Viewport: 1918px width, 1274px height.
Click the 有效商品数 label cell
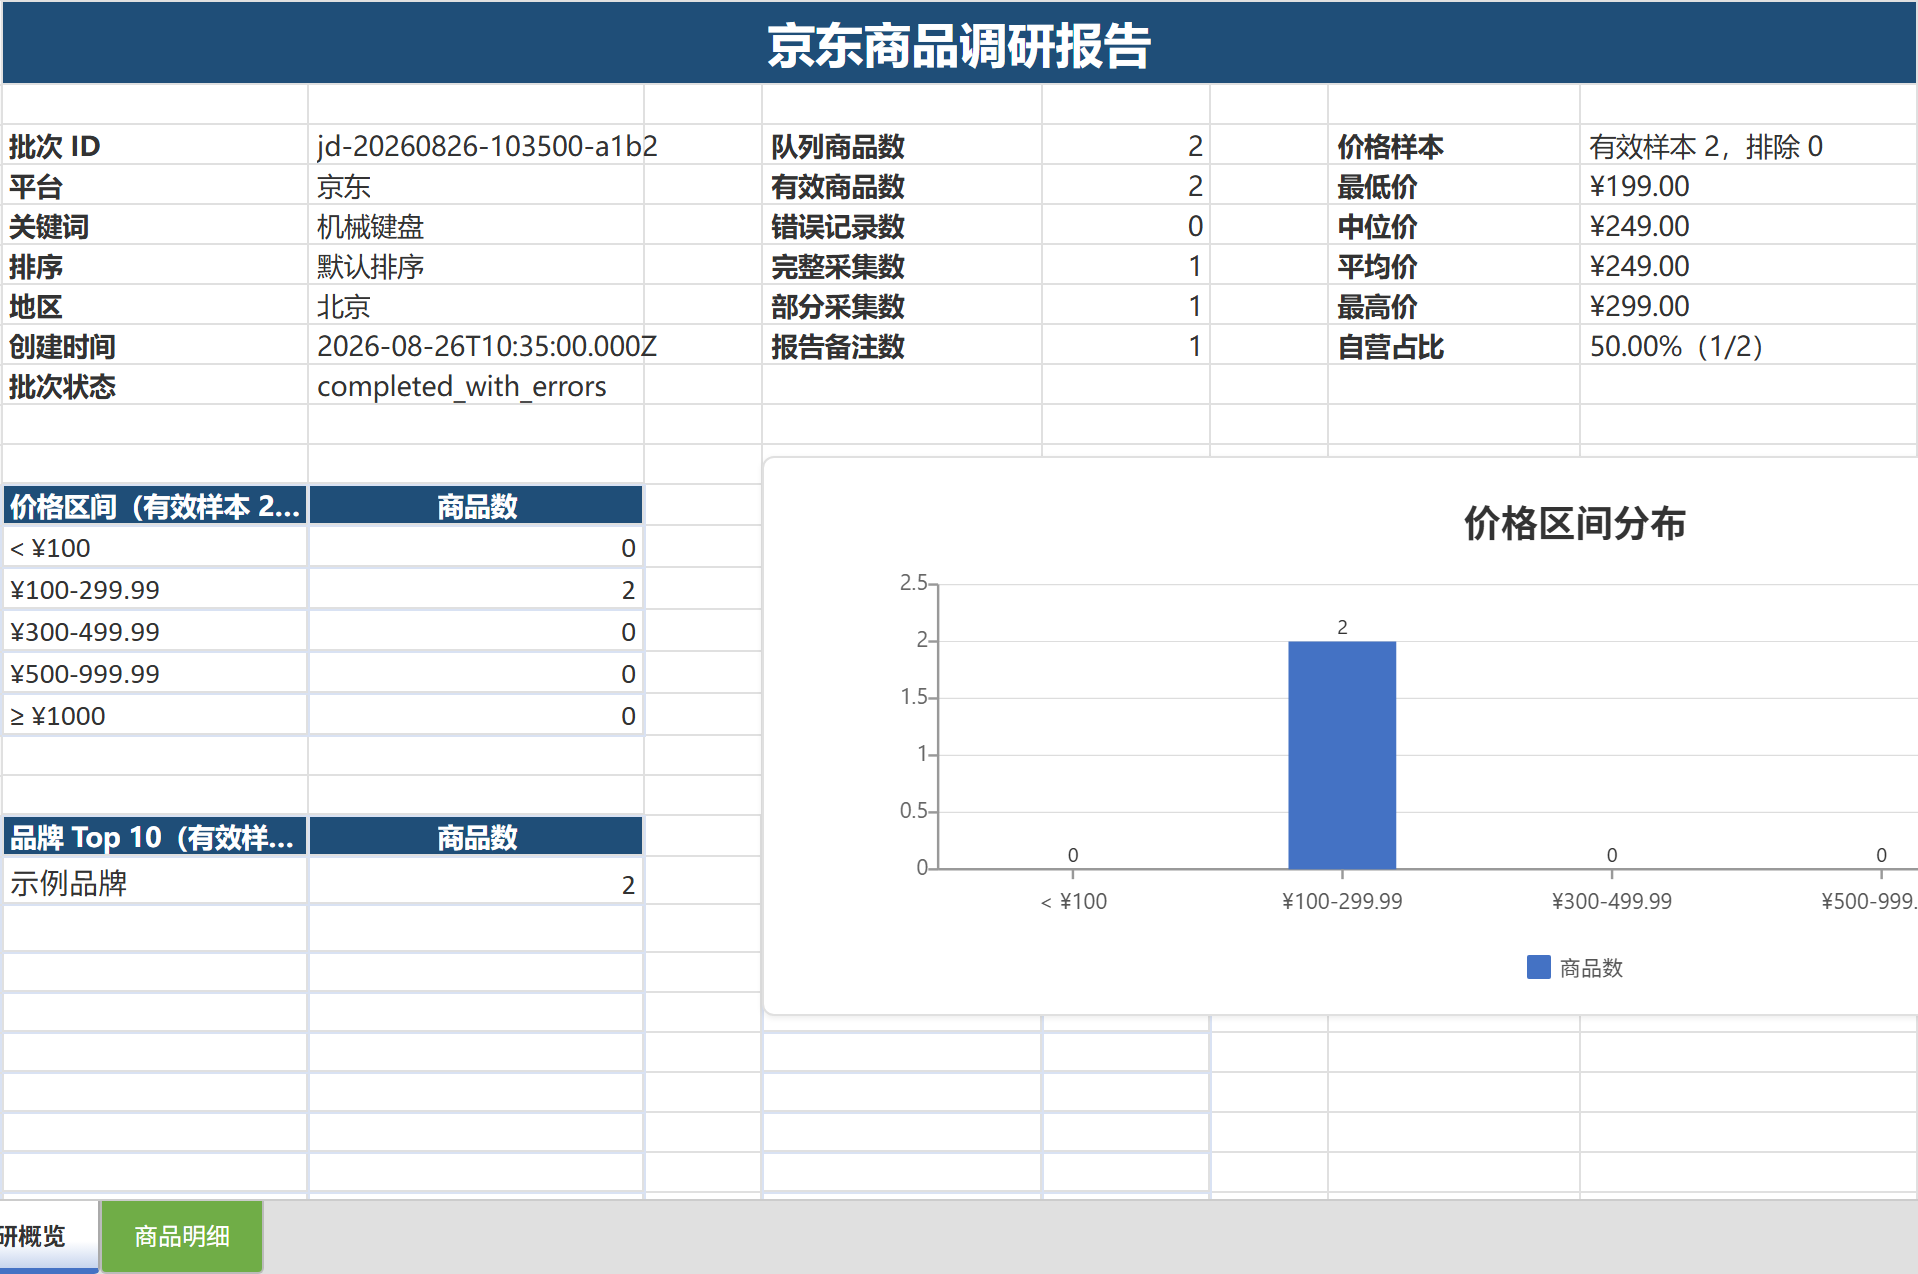[902, 186]
